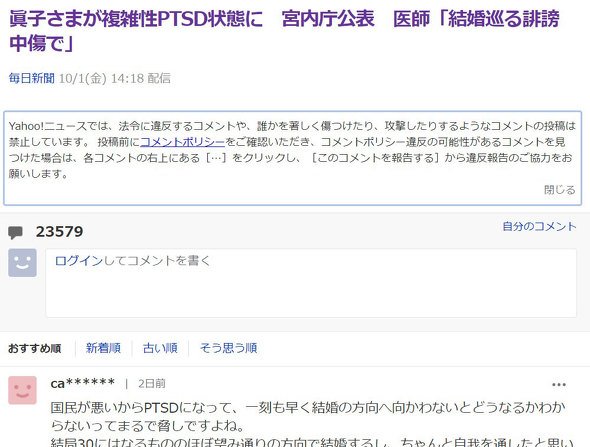Click the 2日前 comment timestamp

coord(152,384)
